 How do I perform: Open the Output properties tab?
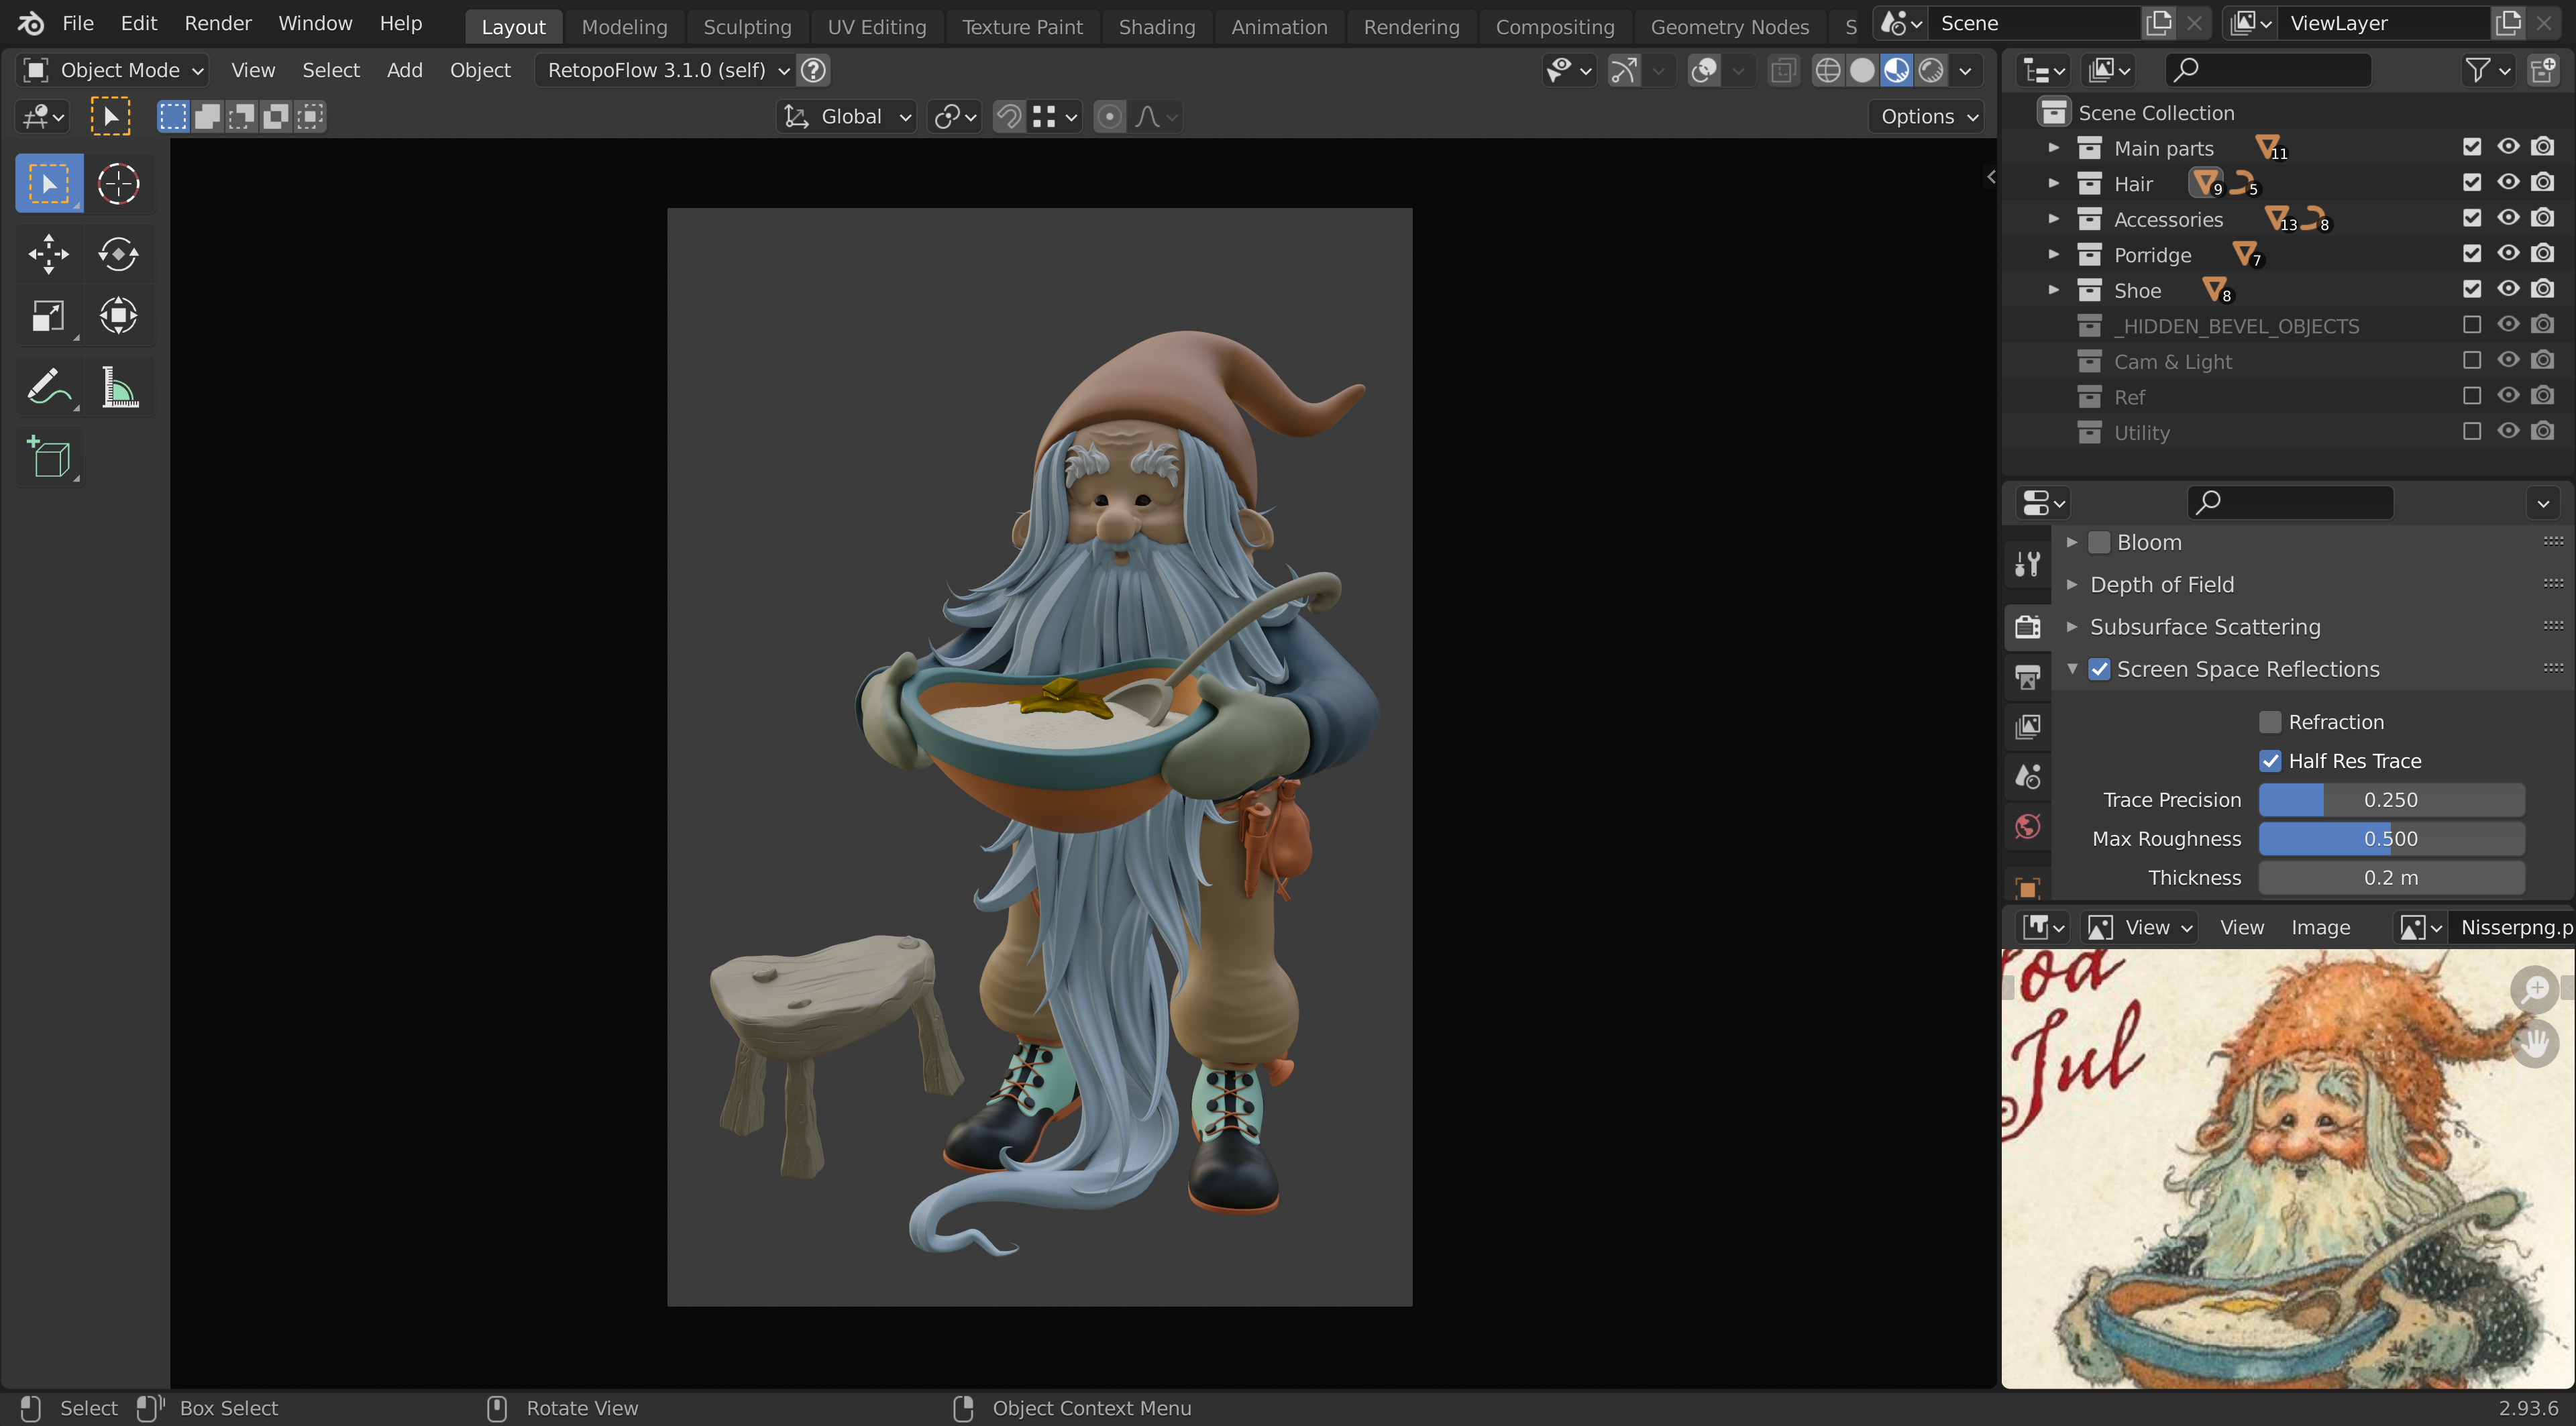(2028, 677)
